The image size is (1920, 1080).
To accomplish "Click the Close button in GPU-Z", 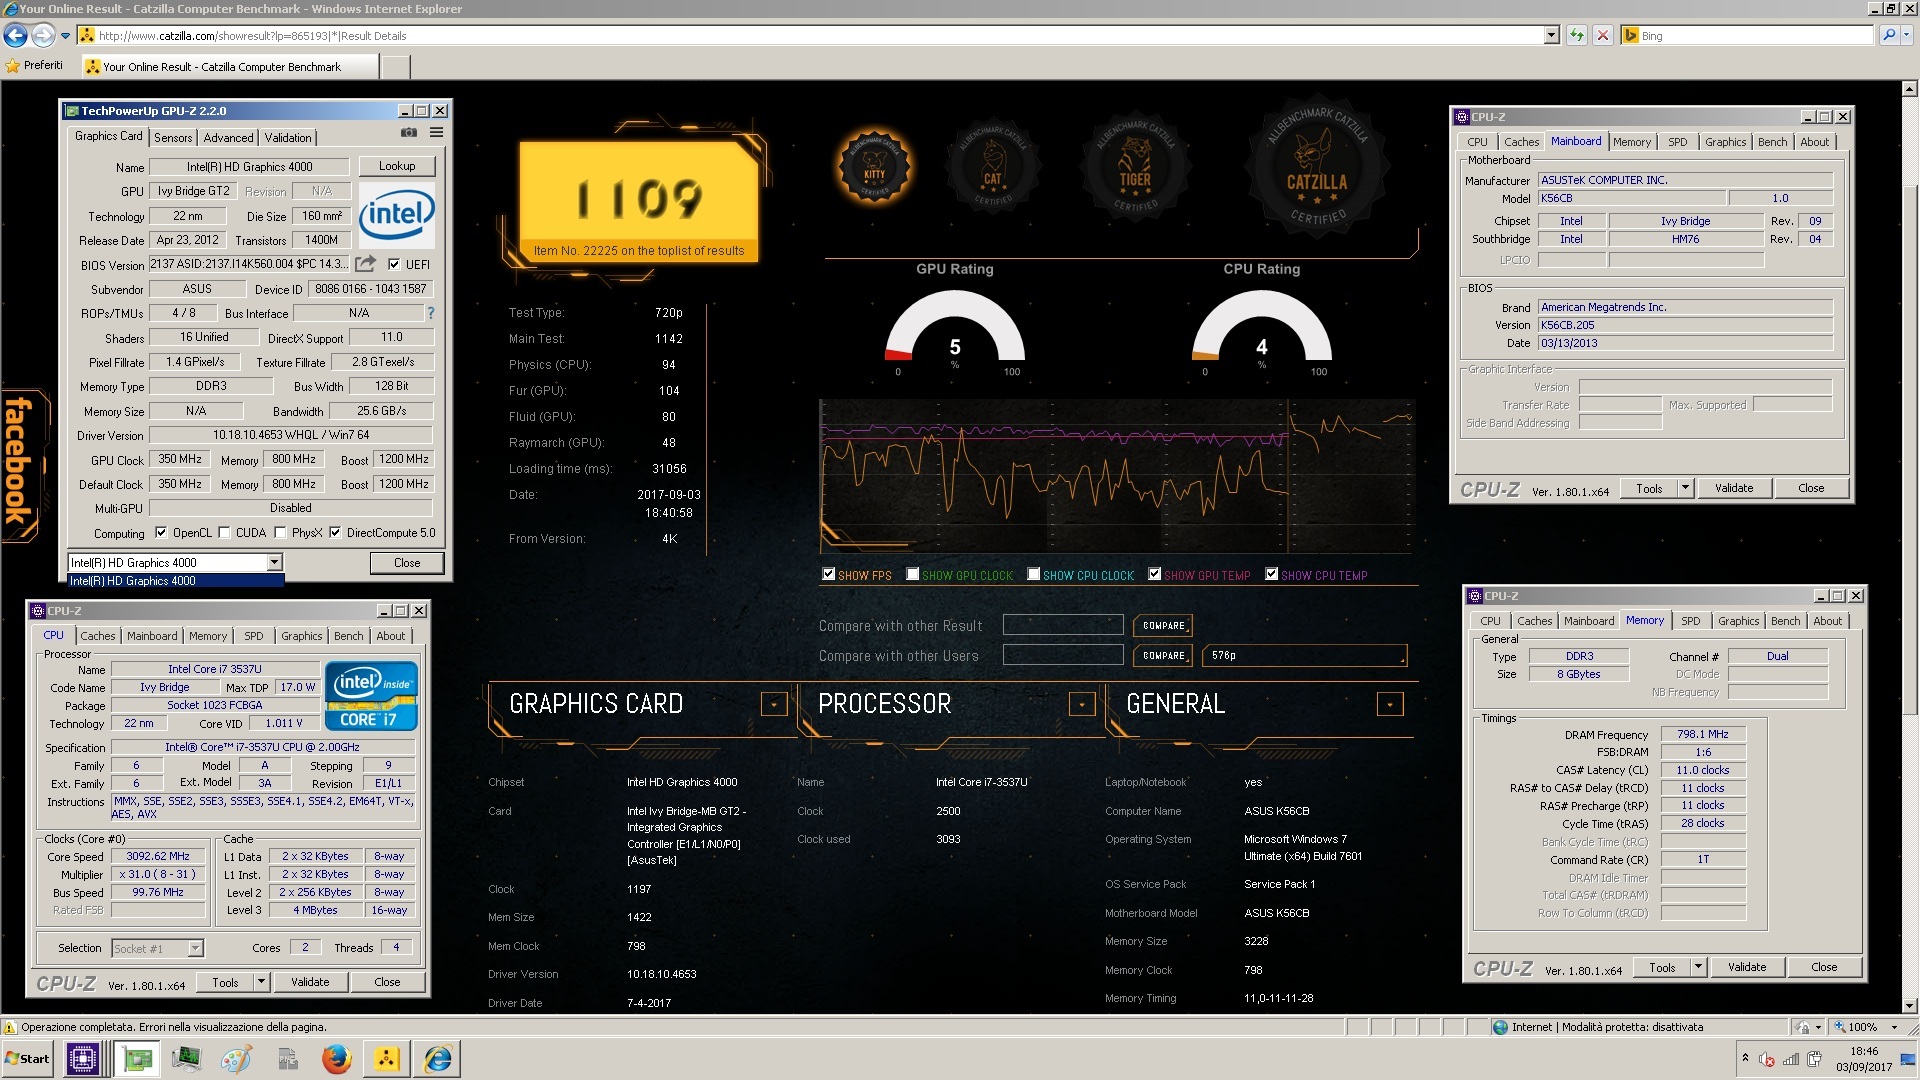I will click(407, 563).
